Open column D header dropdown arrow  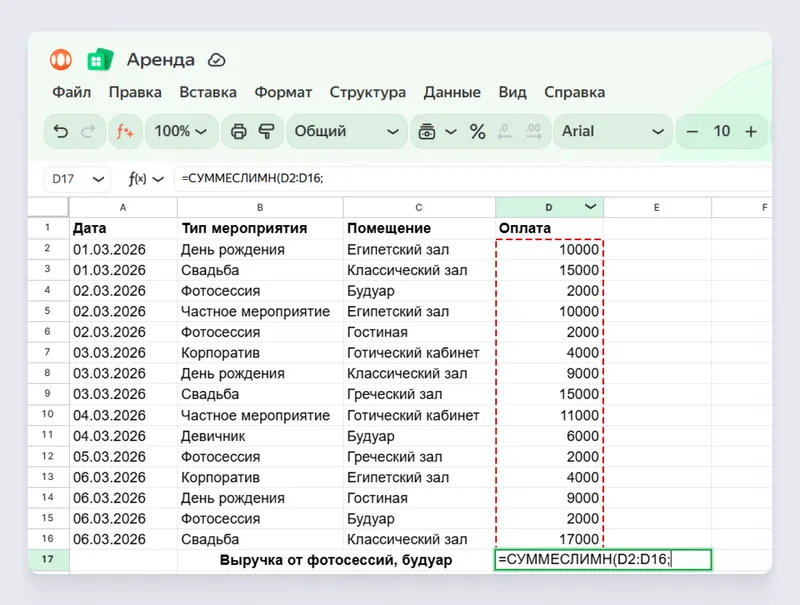coord(590,207)
